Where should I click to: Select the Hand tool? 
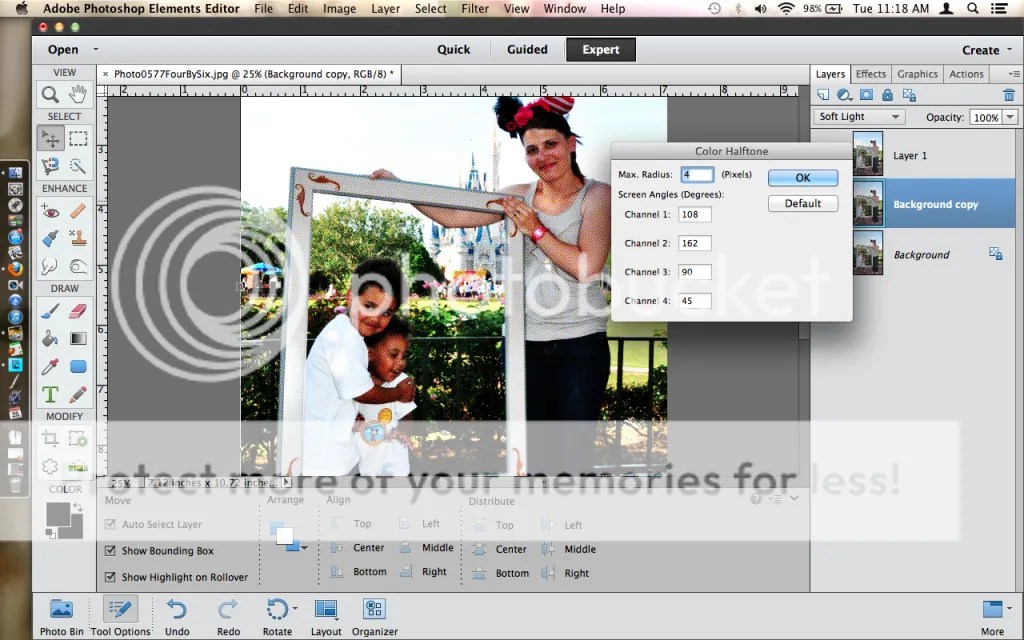(x=78, y=95)
